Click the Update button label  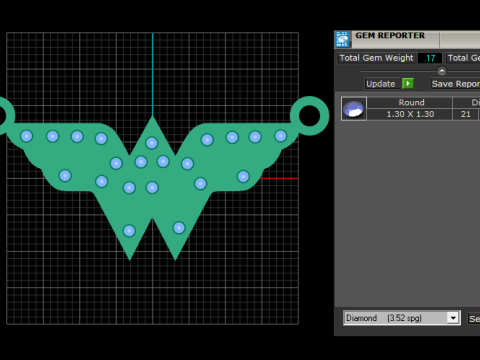click(x=381, y=84)
